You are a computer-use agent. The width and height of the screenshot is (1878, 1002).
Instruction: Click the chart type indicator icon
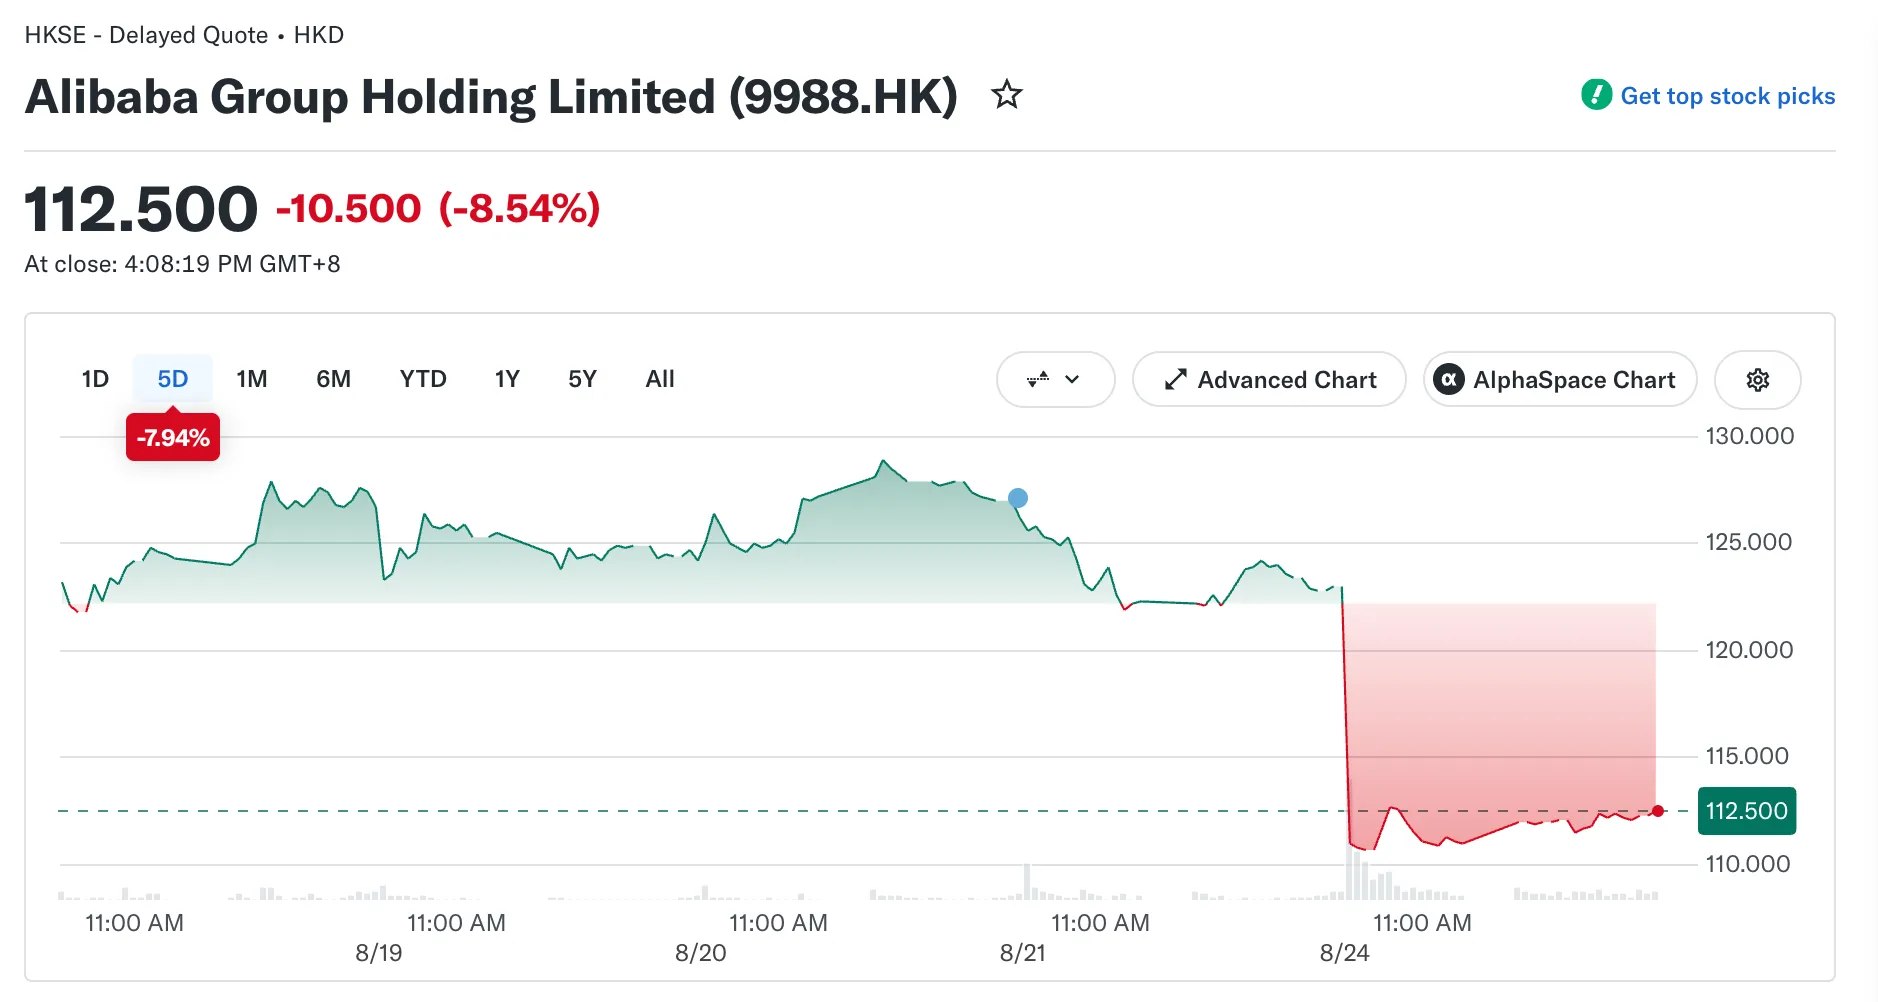[x=1038, y=380]
